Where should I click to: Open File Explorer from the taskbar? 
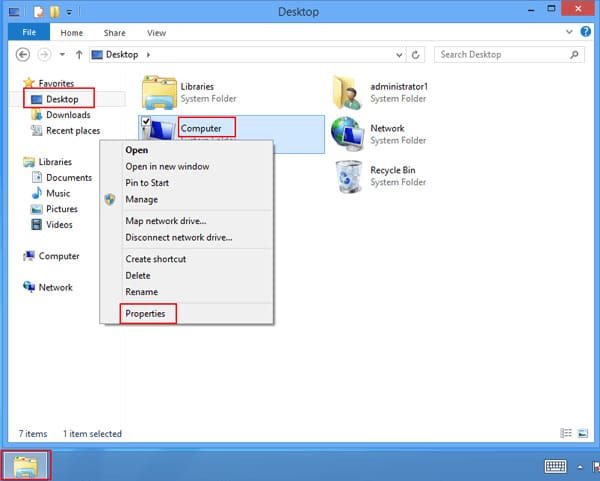[26, 466]
